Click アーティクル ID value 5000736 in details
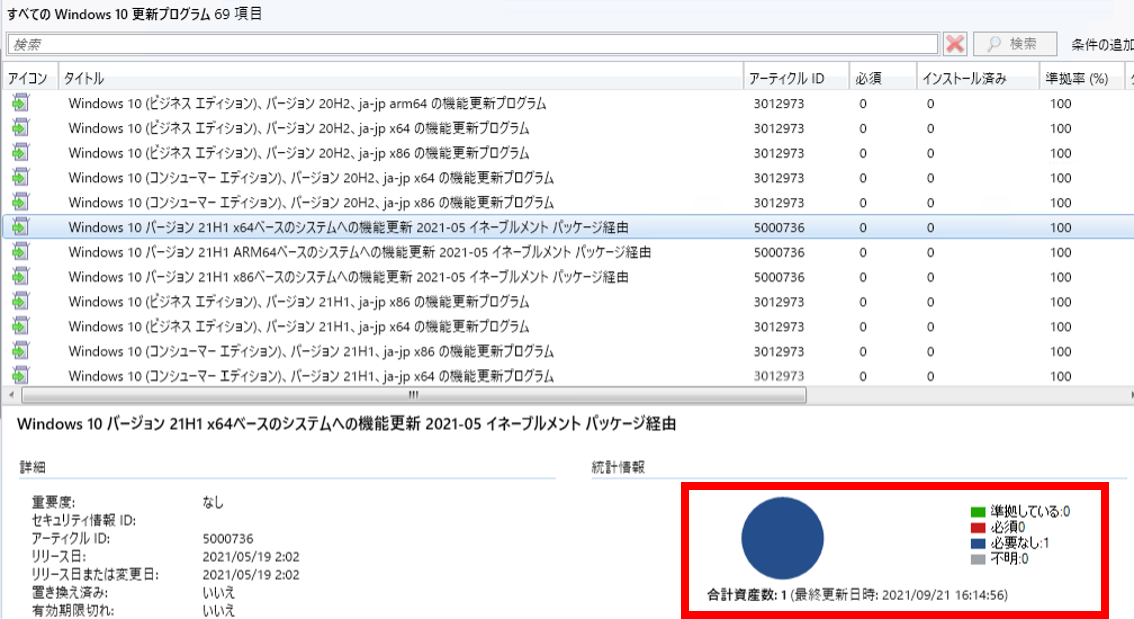Screen dimensions: 1134x619 coord(228,539)
